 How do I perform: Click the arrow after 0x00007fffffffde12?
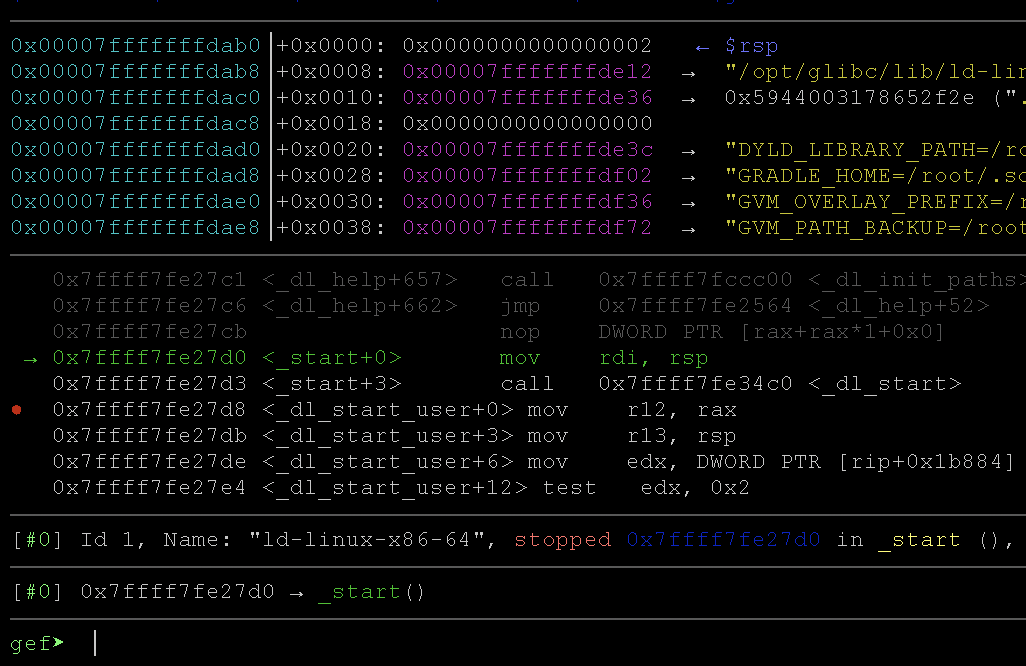(x=688, y=73)
